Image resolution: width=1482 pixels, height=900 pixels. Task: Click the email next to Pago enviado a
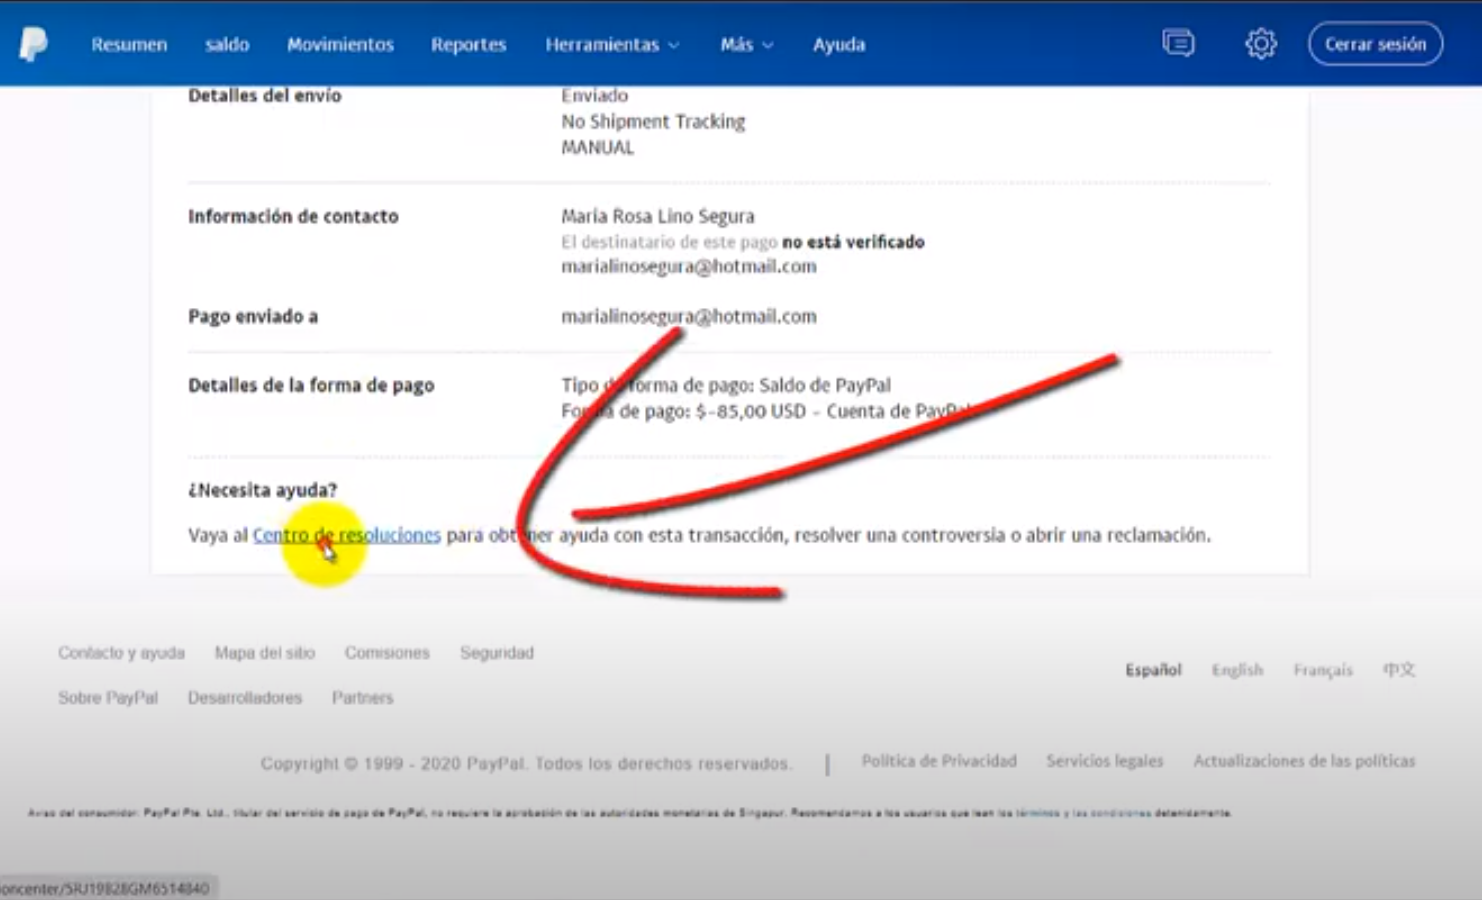coord(688,317)
